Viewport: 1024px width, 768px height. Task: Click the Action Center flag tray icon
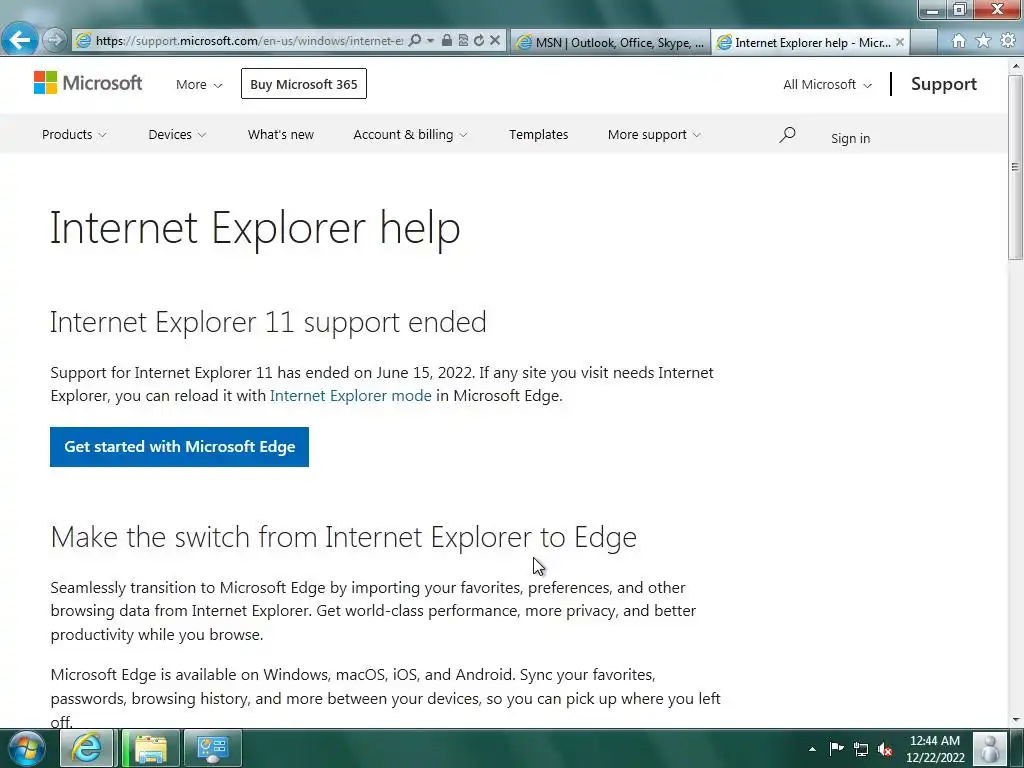[x=836, y=748]
